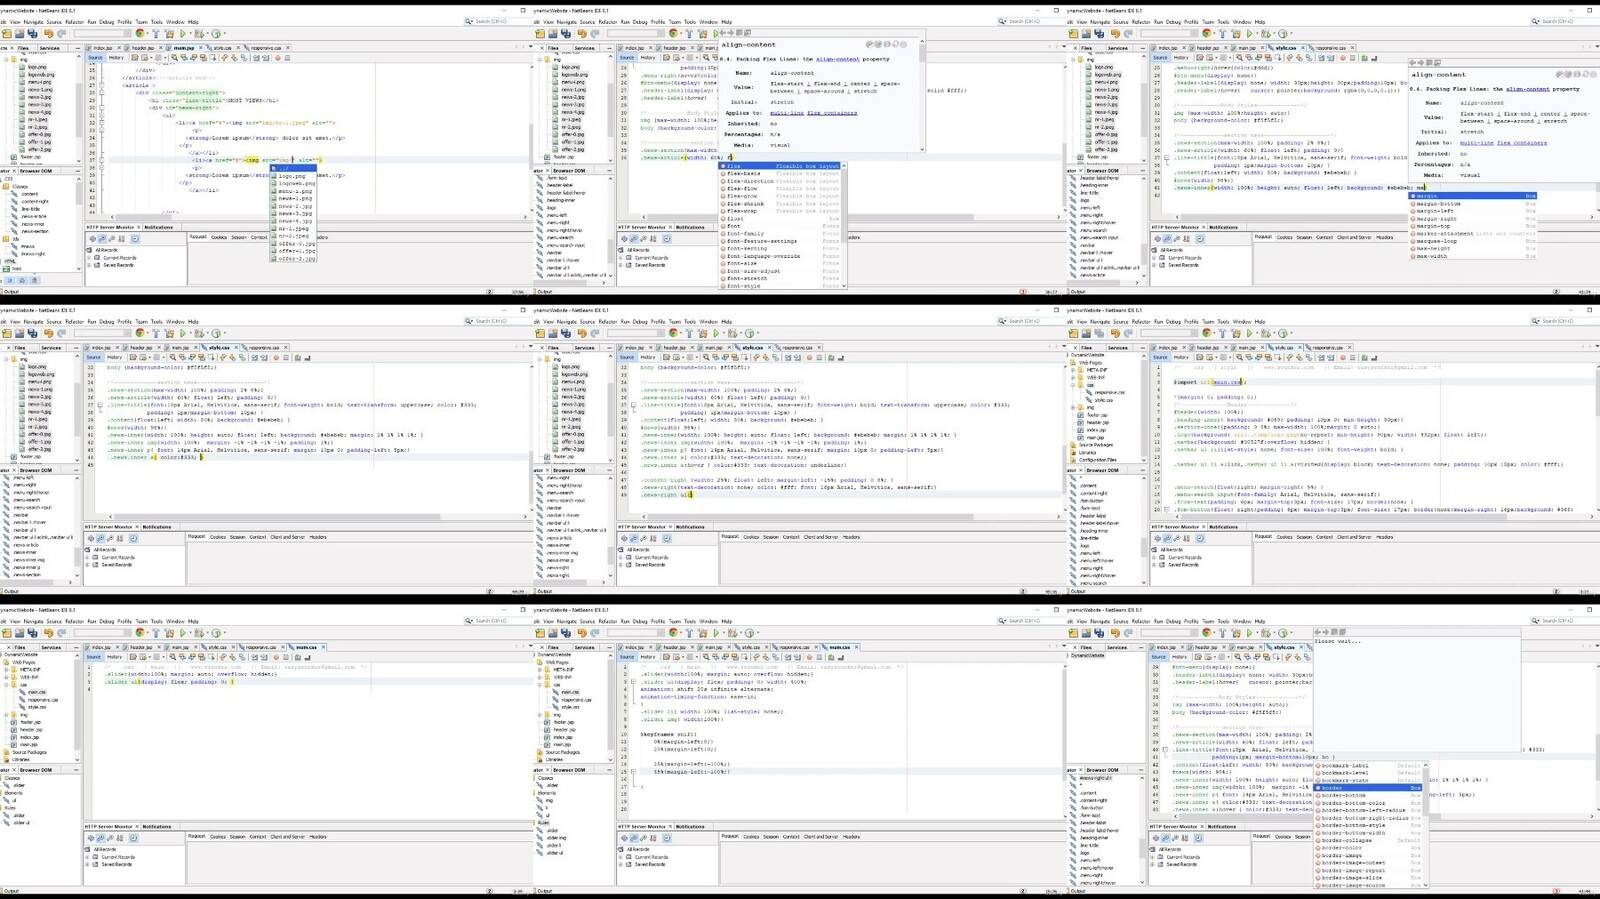1600x899 pixels.
Task: Switch to History view in the @keyframes editor
Action: click(648, 657)
